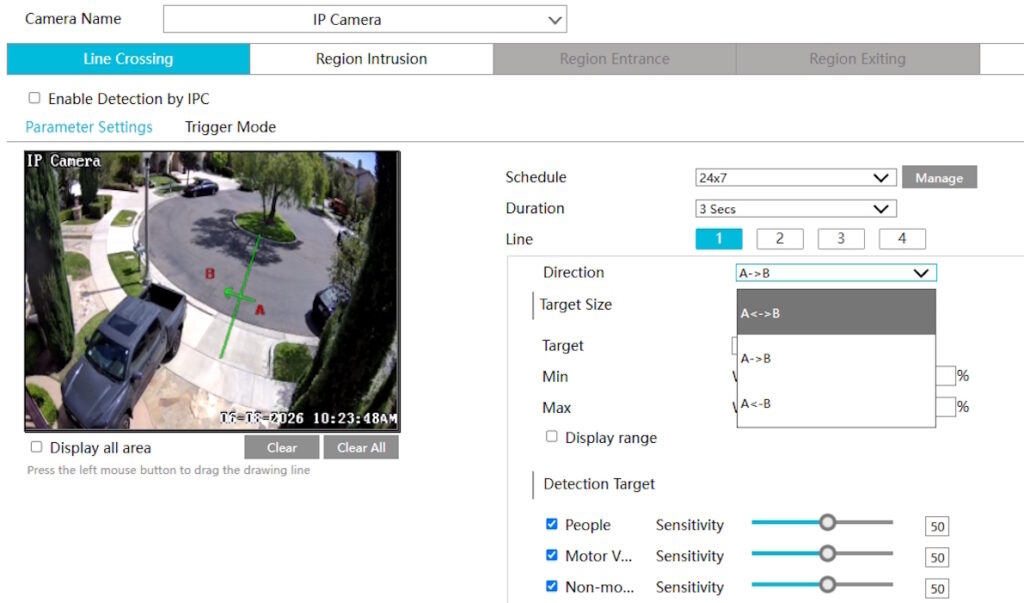Select Line number 2
Screen dimensions: 1024x603
780,238
